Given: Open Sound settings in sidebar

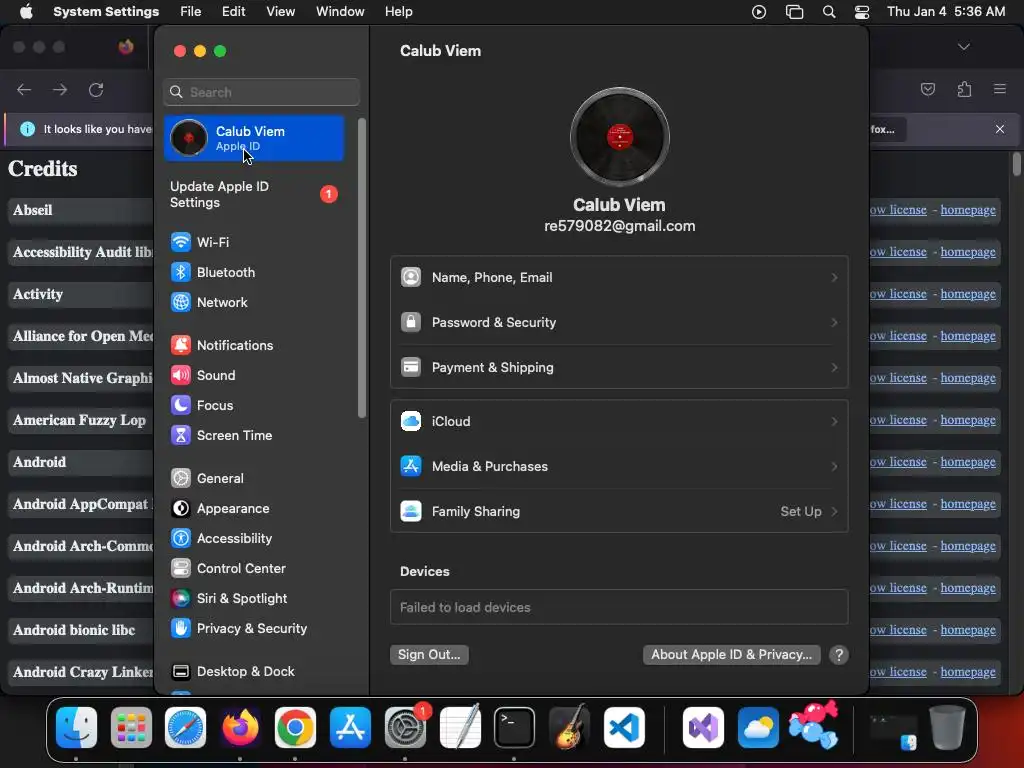Looking at the screenshot, I should 202,376.
